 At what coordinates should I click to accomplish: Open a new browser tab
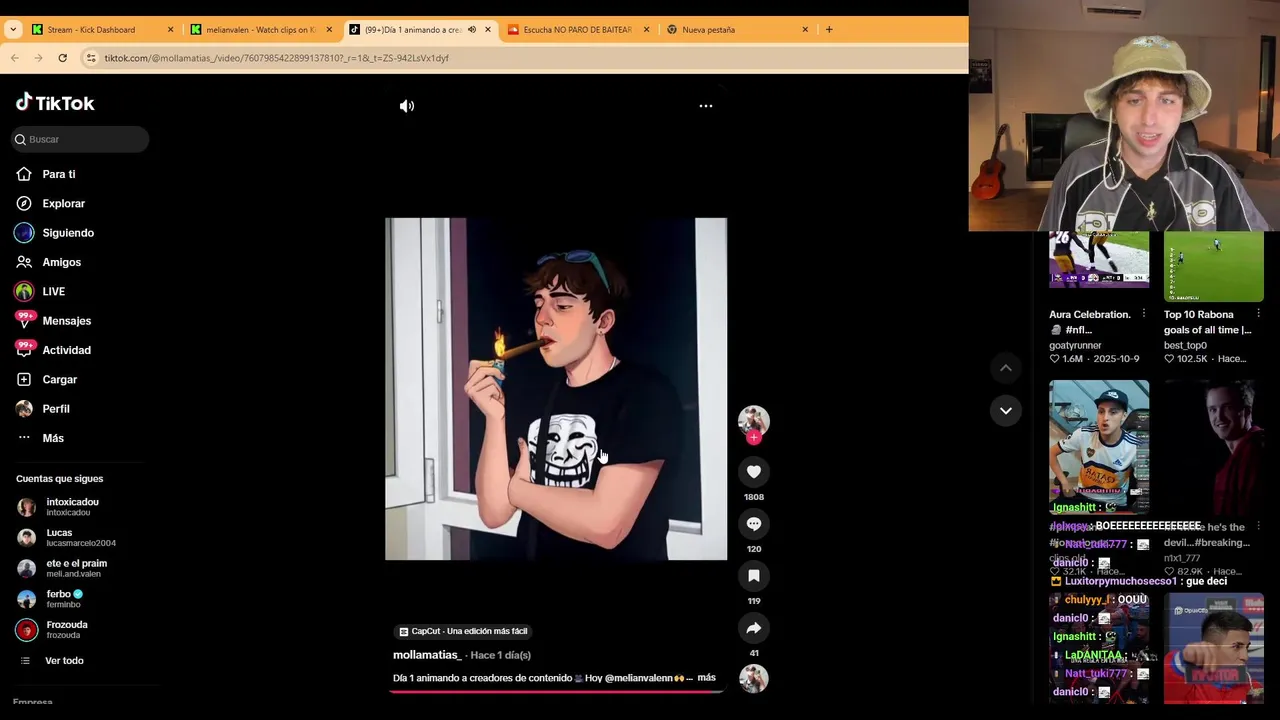pos(829,30)
